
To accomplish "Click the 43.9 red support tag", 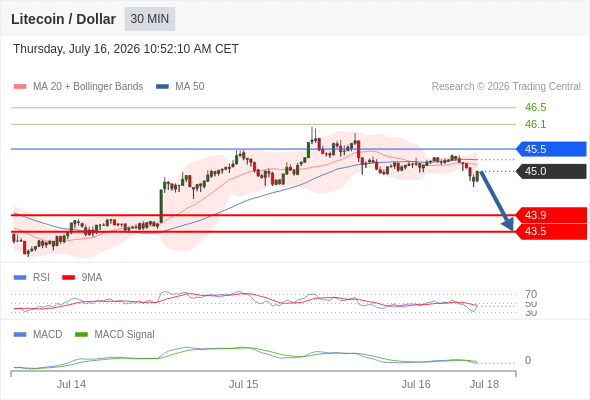I will tap(551, 215).
